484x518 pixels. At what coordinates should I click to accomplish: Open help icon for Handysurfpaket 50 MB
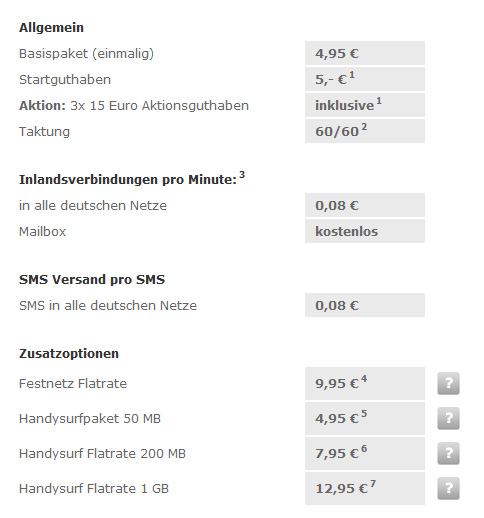tap(448, 418)
